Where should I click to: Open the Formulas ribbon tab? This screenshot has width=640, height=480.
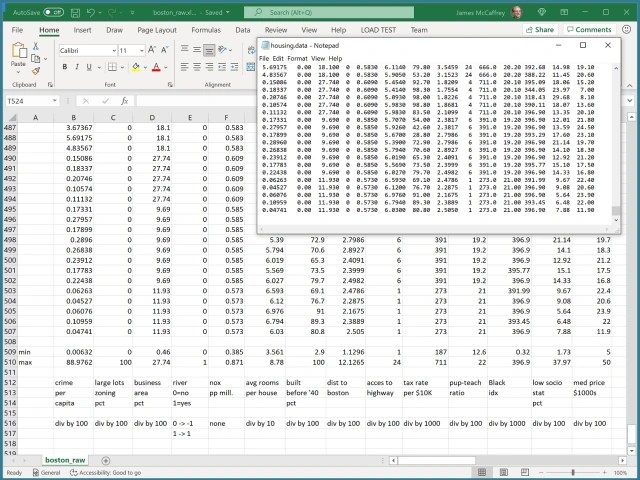click(206, 30)
